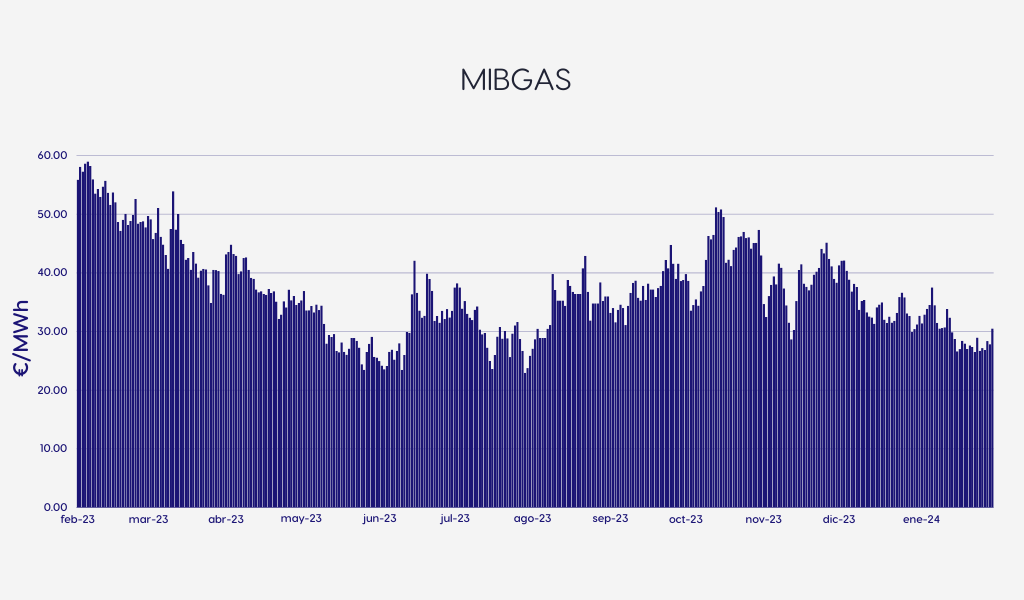Select the 0.00 baseline axis label
This screenshot has height=600, width=1024.
tap(54, 506)
